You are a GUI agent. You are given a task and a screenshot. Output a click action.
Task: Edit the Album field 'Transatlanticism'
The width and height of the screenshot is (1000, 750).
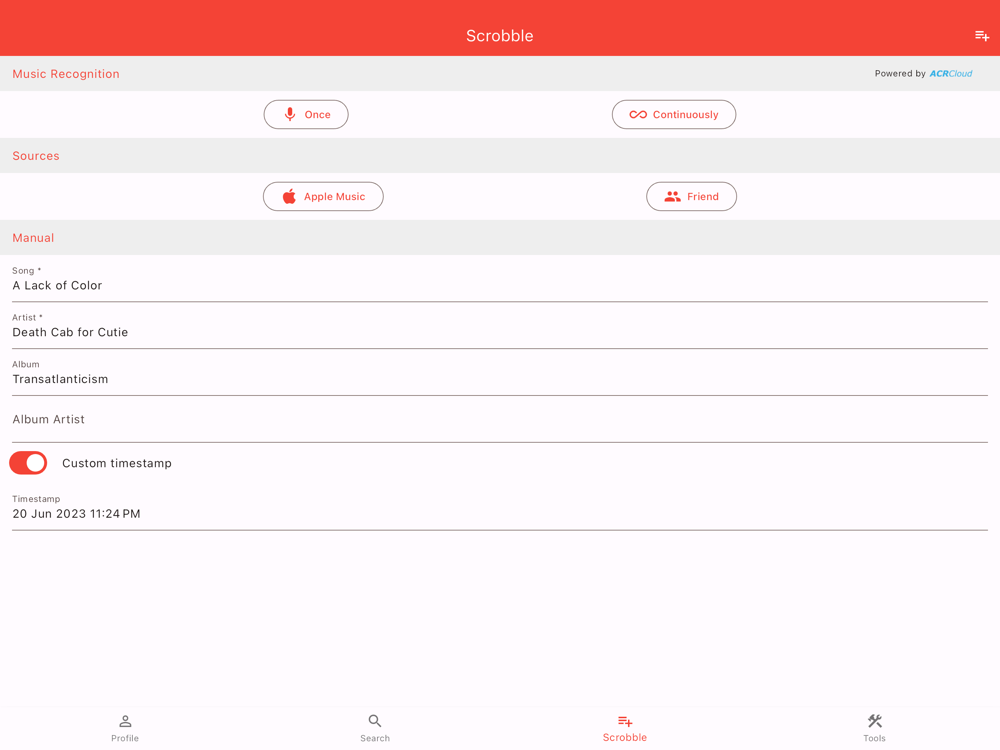click(500, 373)
